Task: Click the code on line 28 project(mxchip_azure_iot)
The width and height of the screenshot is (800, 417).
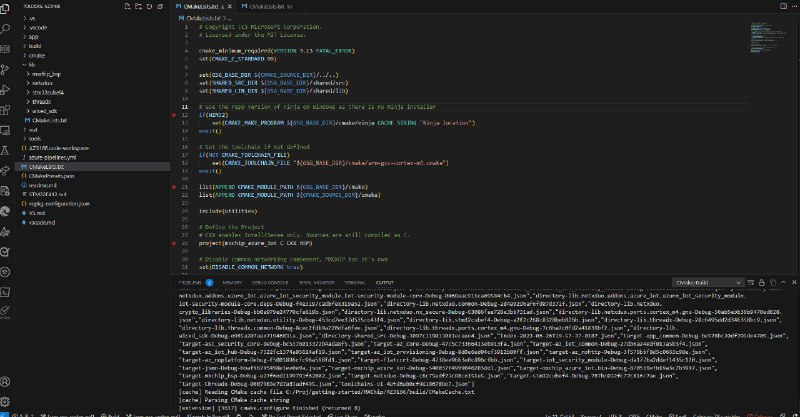Action: (x=255, y=243)
